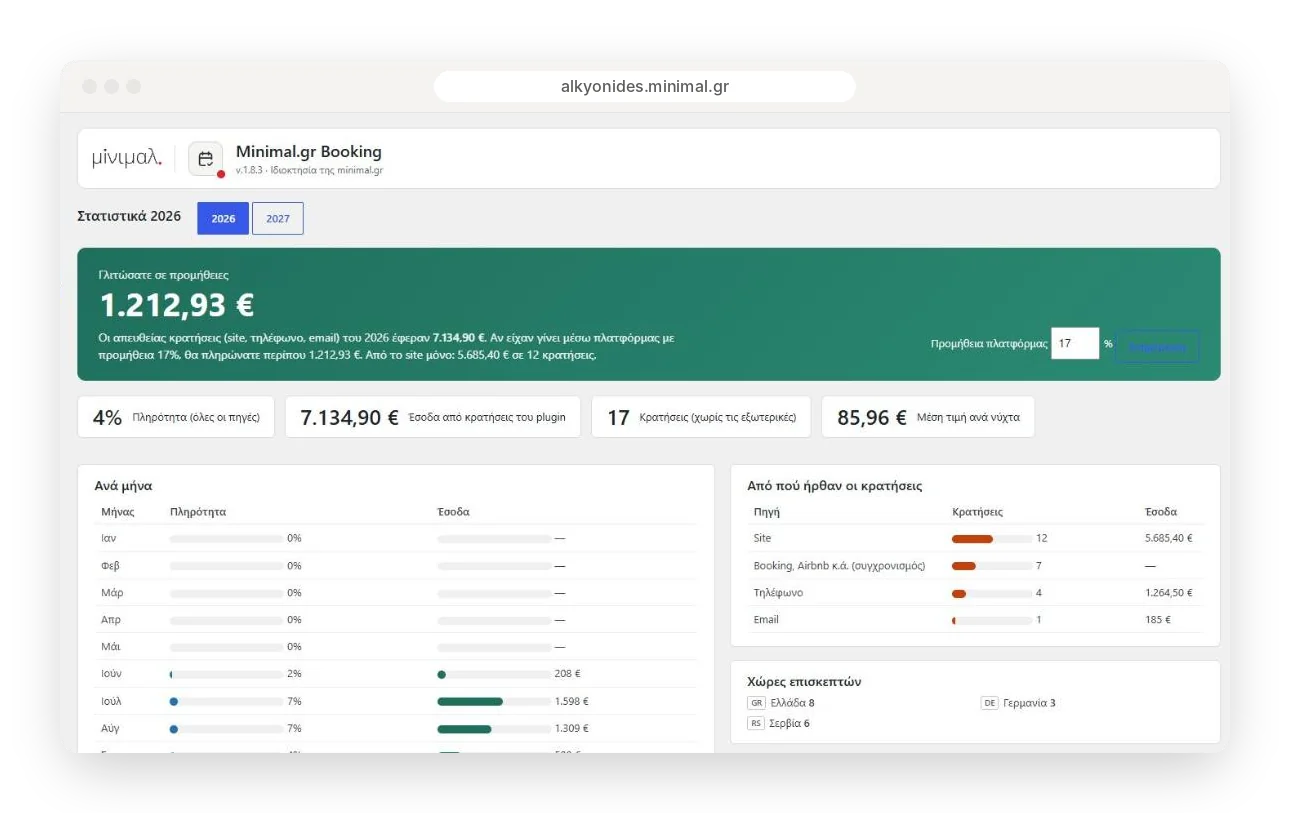Click the "1.309 €" revenue value
This screenshot has height=813, width=1290.
click(x=572, y=728)
